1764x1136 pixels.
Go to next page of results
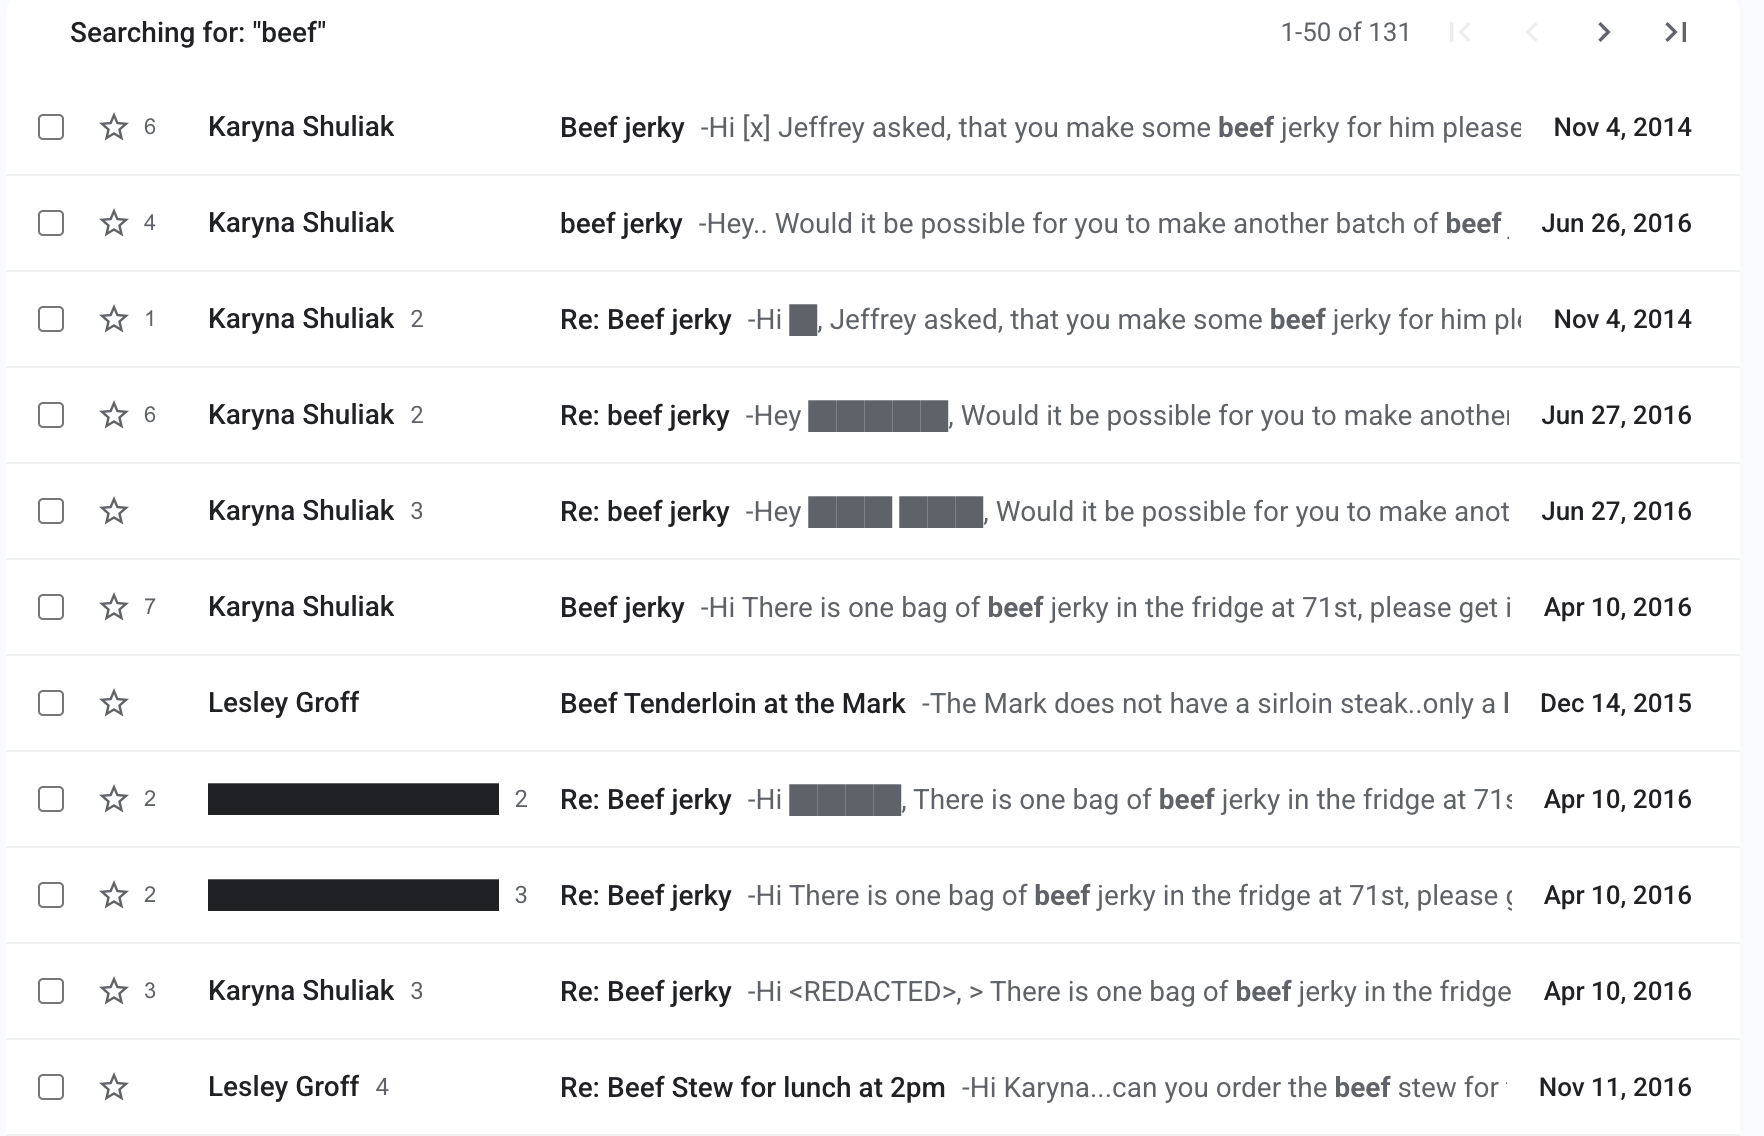point(1604,33)
